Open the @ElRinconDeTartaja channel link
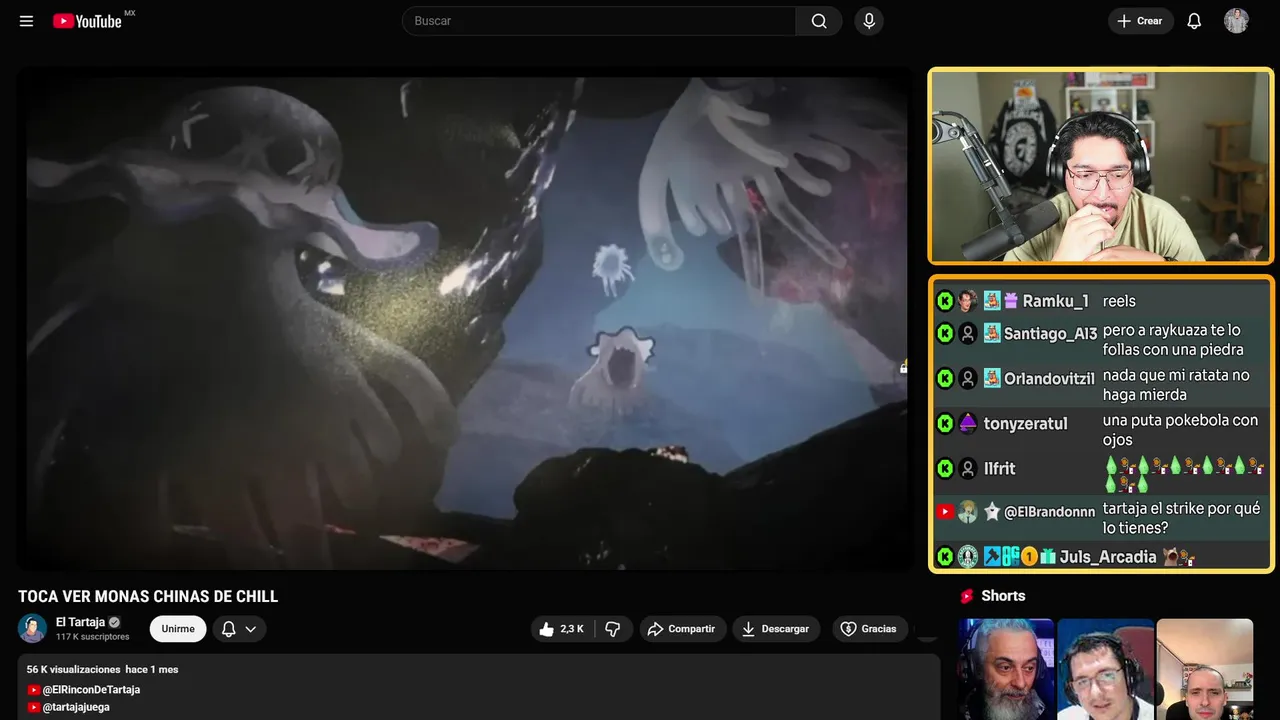 (x=91, y=690)
